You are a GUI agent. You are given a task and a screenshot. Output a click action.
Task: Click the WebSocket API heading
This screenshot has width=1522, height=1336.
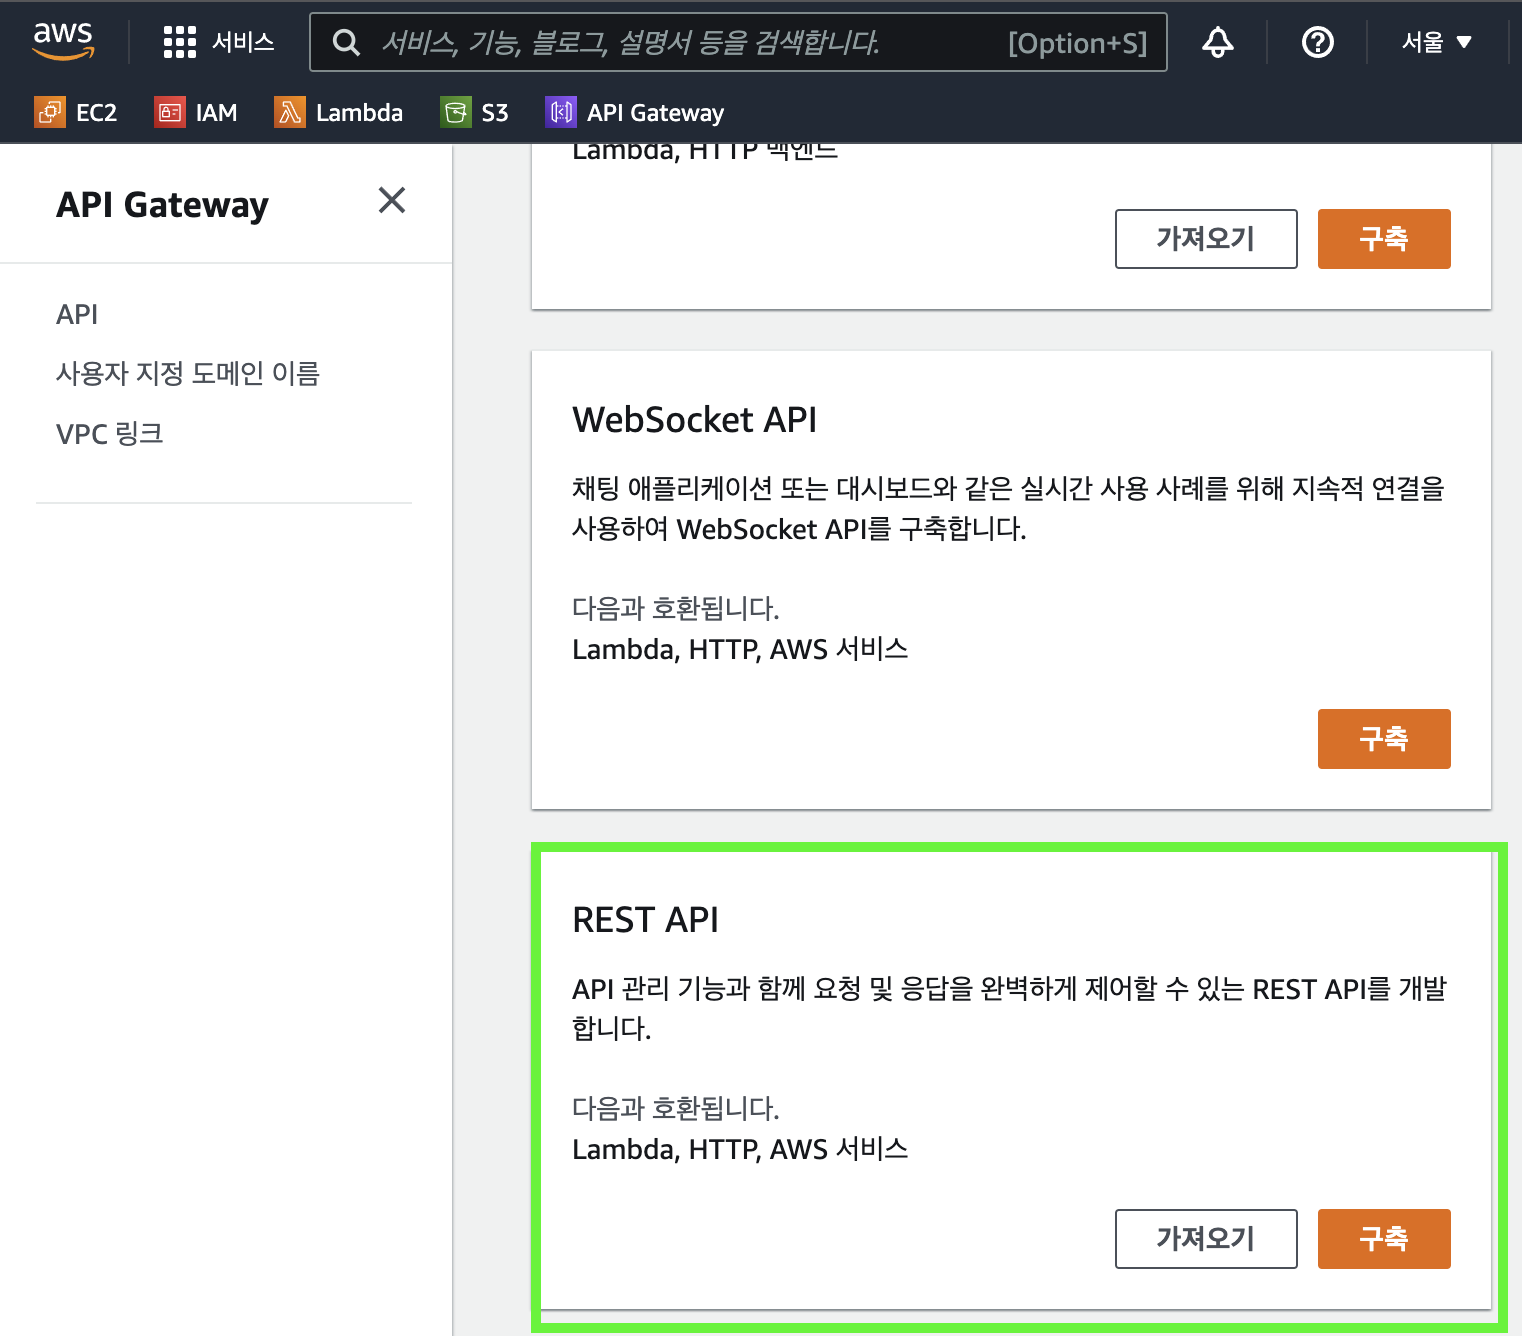coord(694,420)
